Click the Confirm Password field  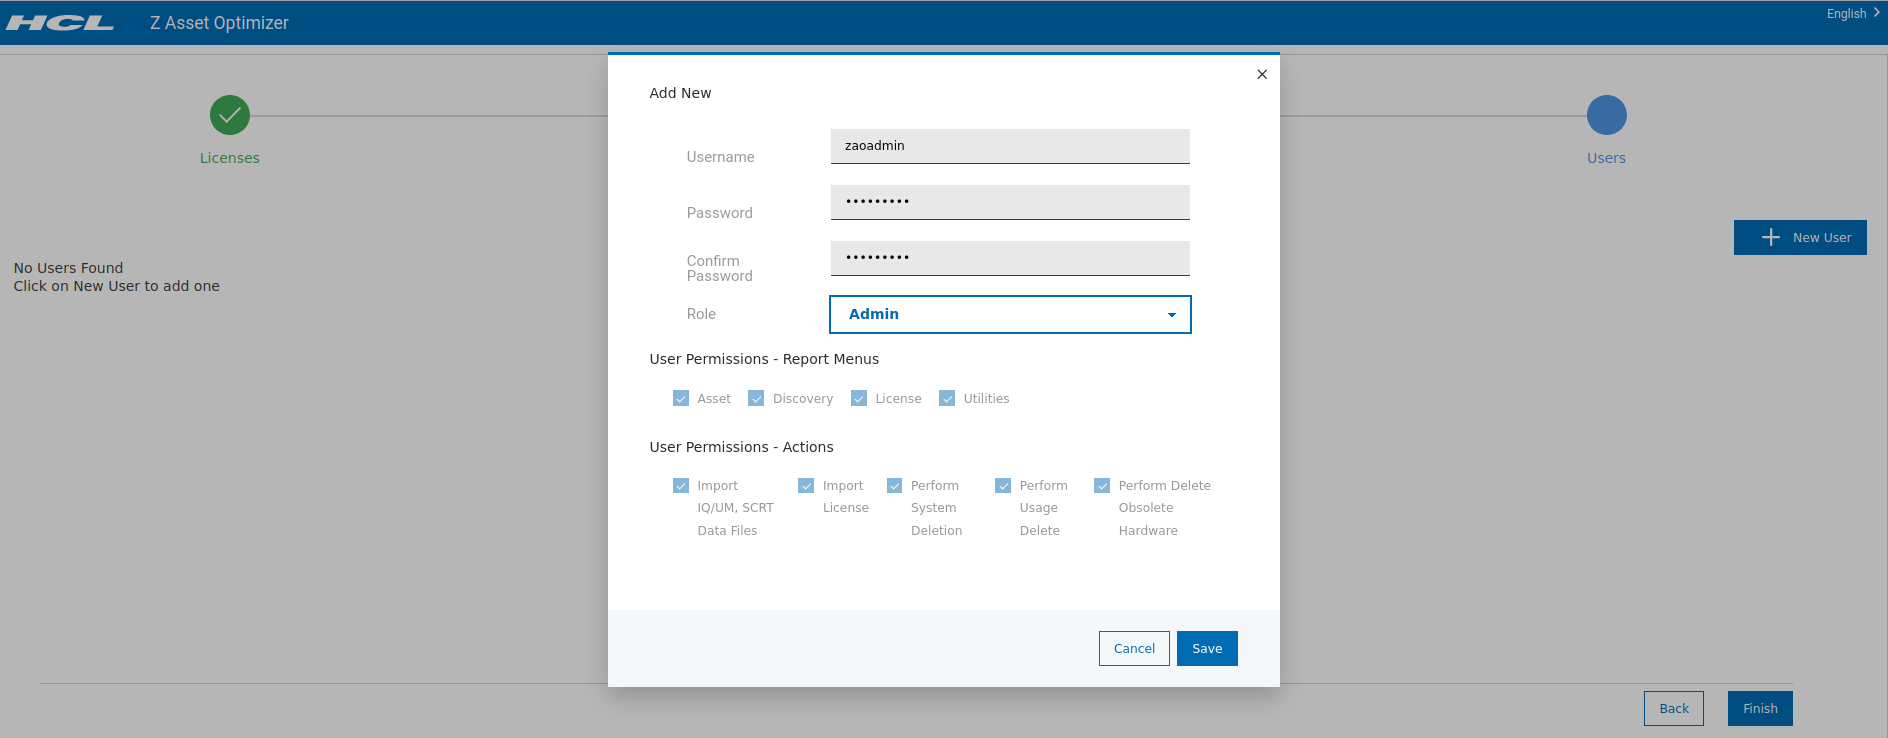(x=1009, y=258)
